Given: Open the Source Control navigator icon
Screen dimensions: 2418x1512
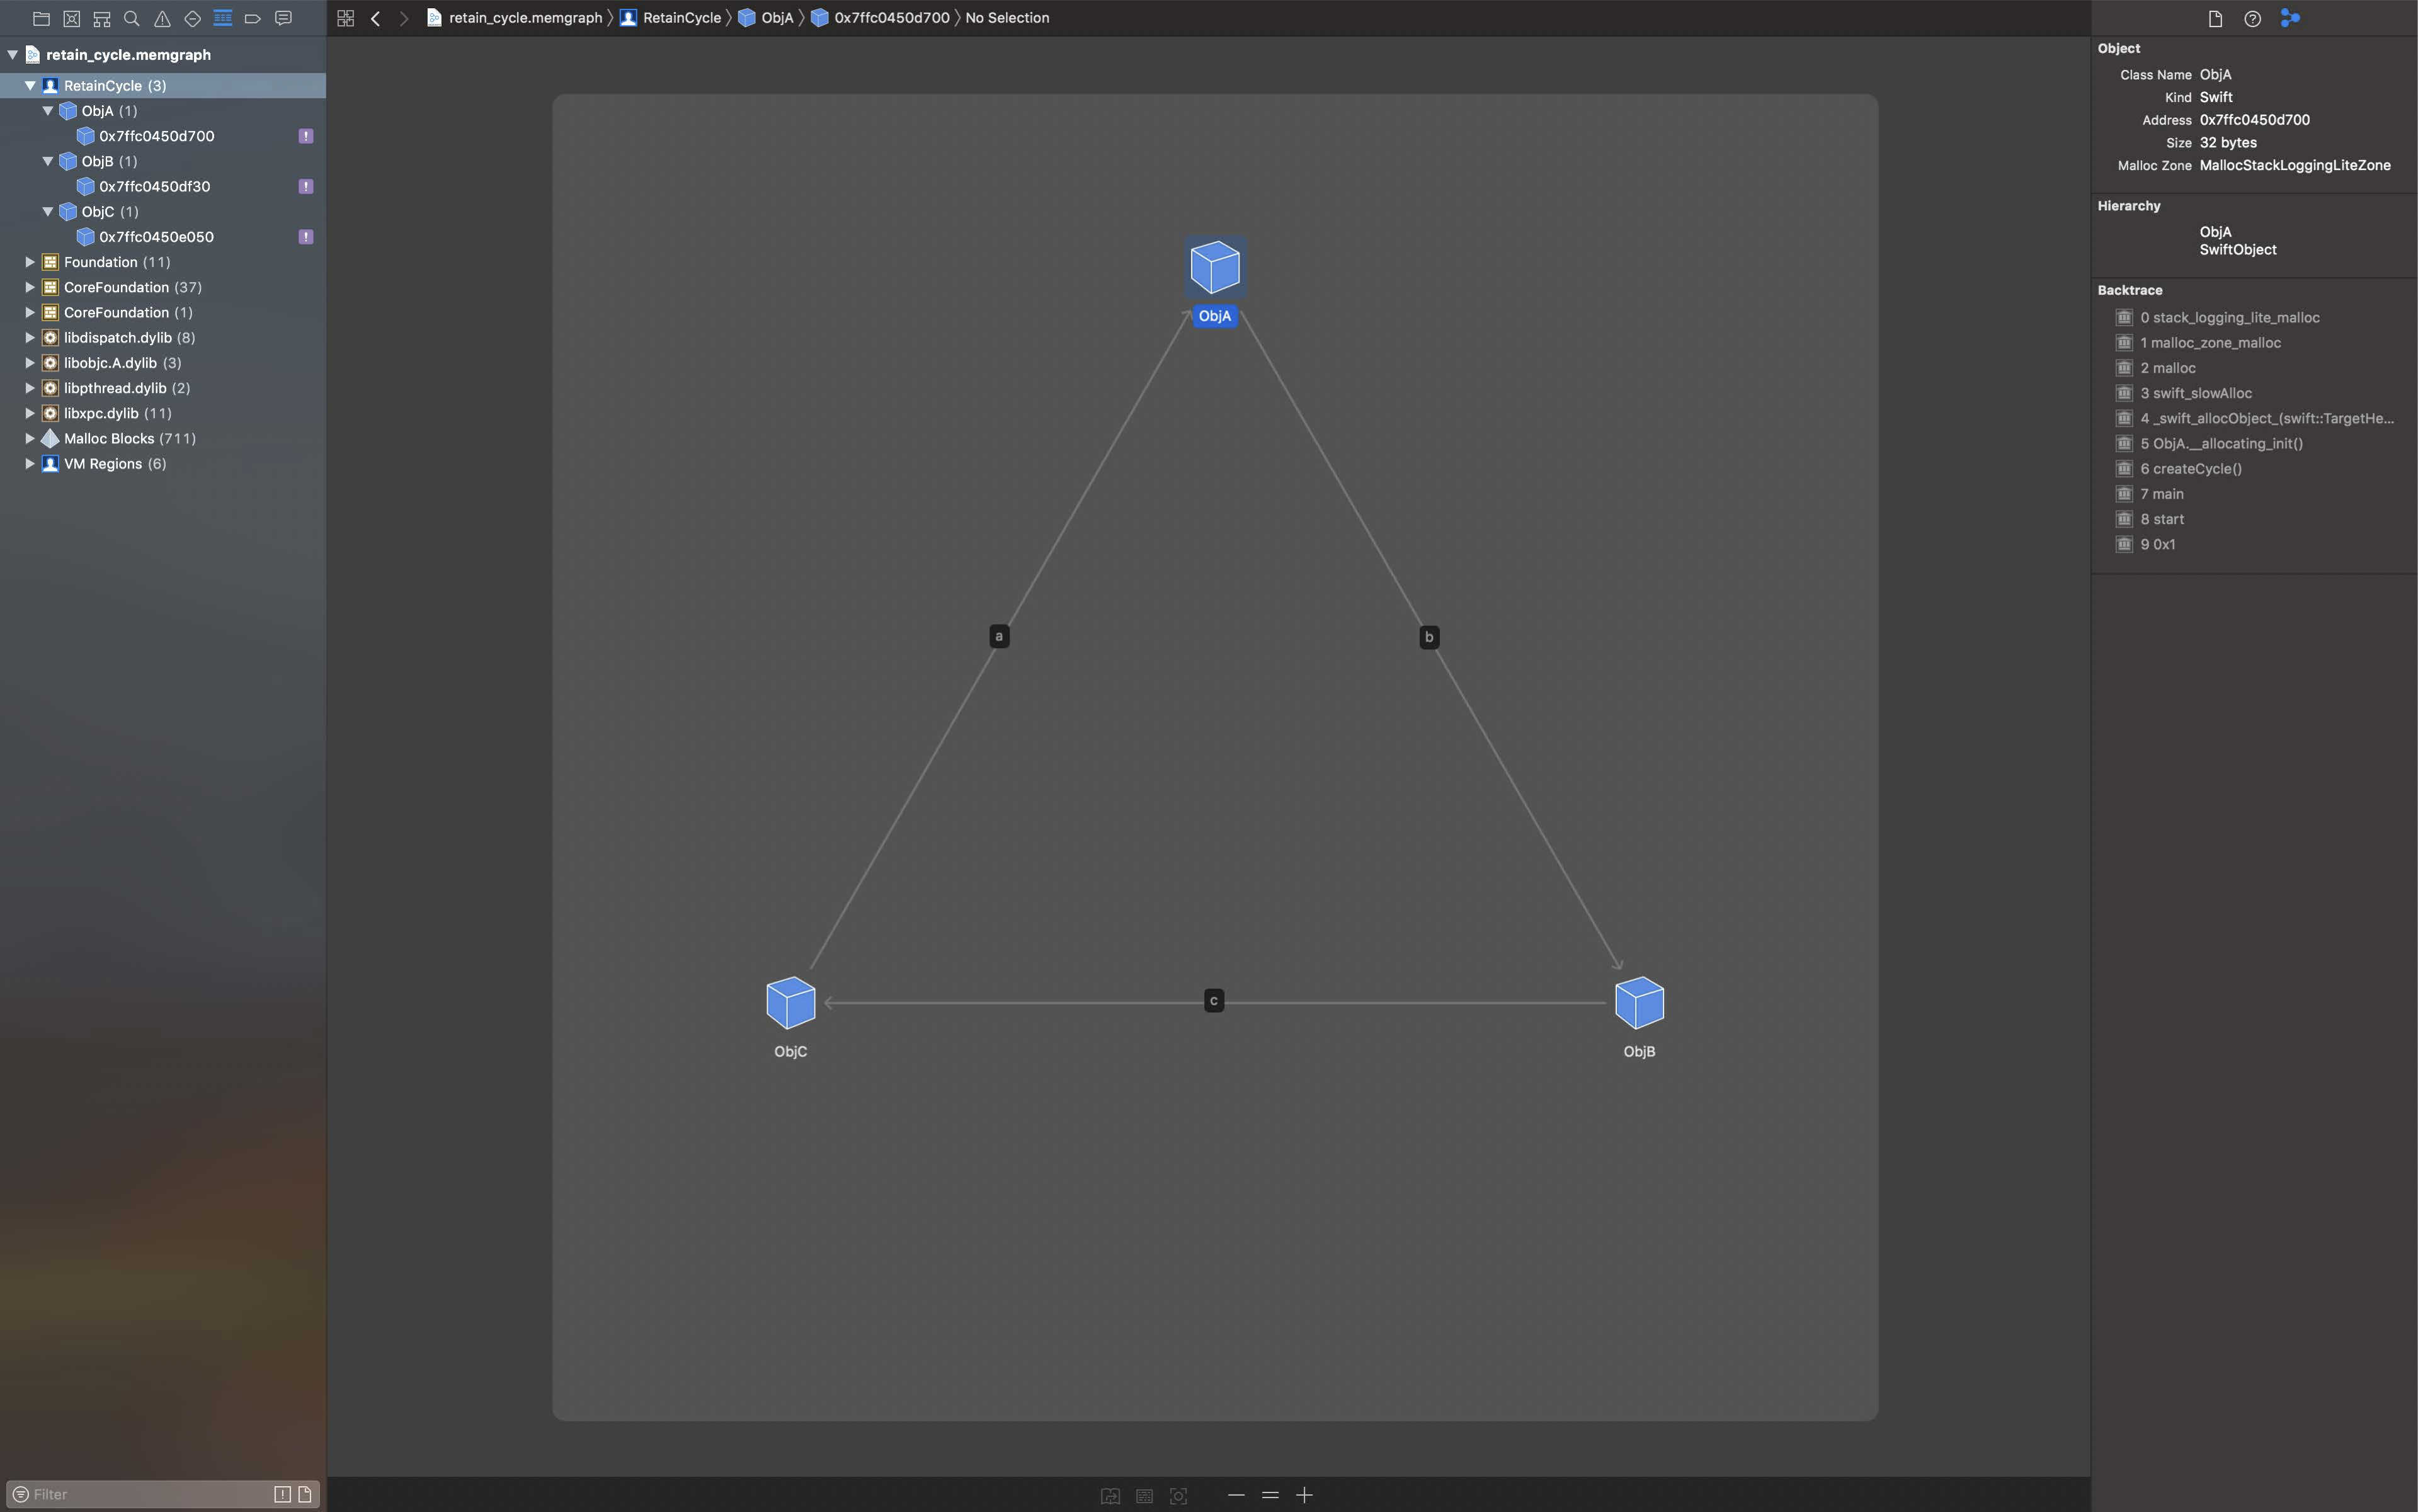Looking at the screenshot, I should point(72,18).
